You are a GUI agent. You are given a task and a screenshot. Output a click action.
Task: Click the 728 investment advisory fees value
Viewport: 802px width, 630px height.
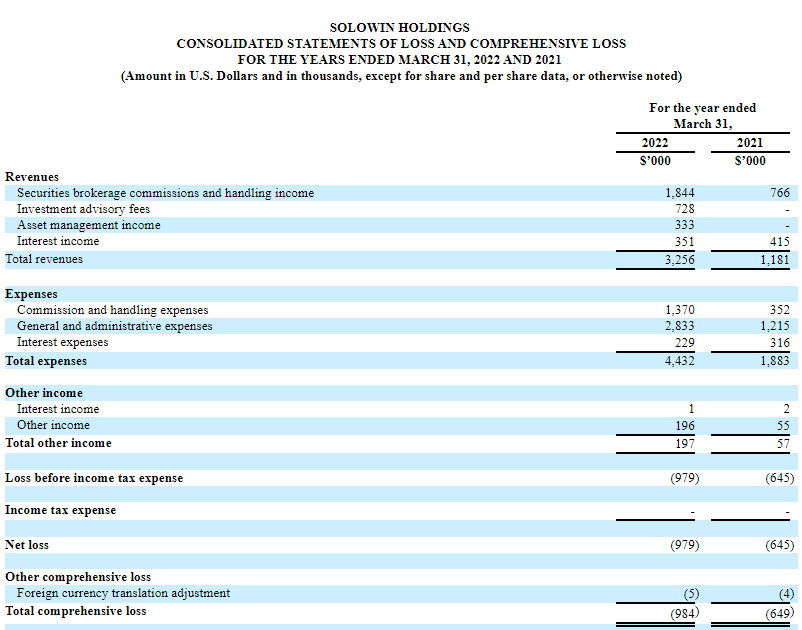tap(684, 209)
